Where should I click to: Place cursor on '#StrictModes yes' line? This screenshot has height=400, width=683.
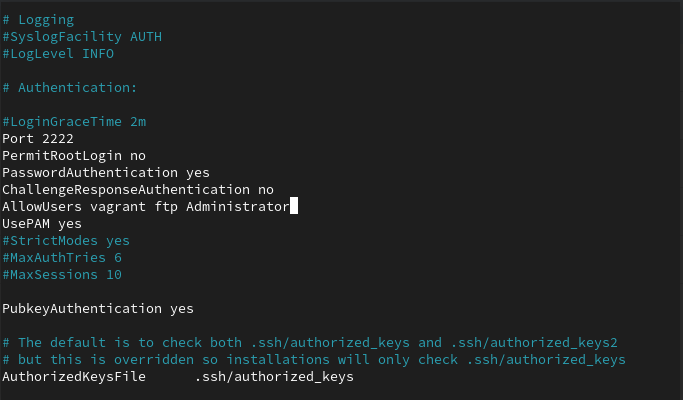pos(66,241)
